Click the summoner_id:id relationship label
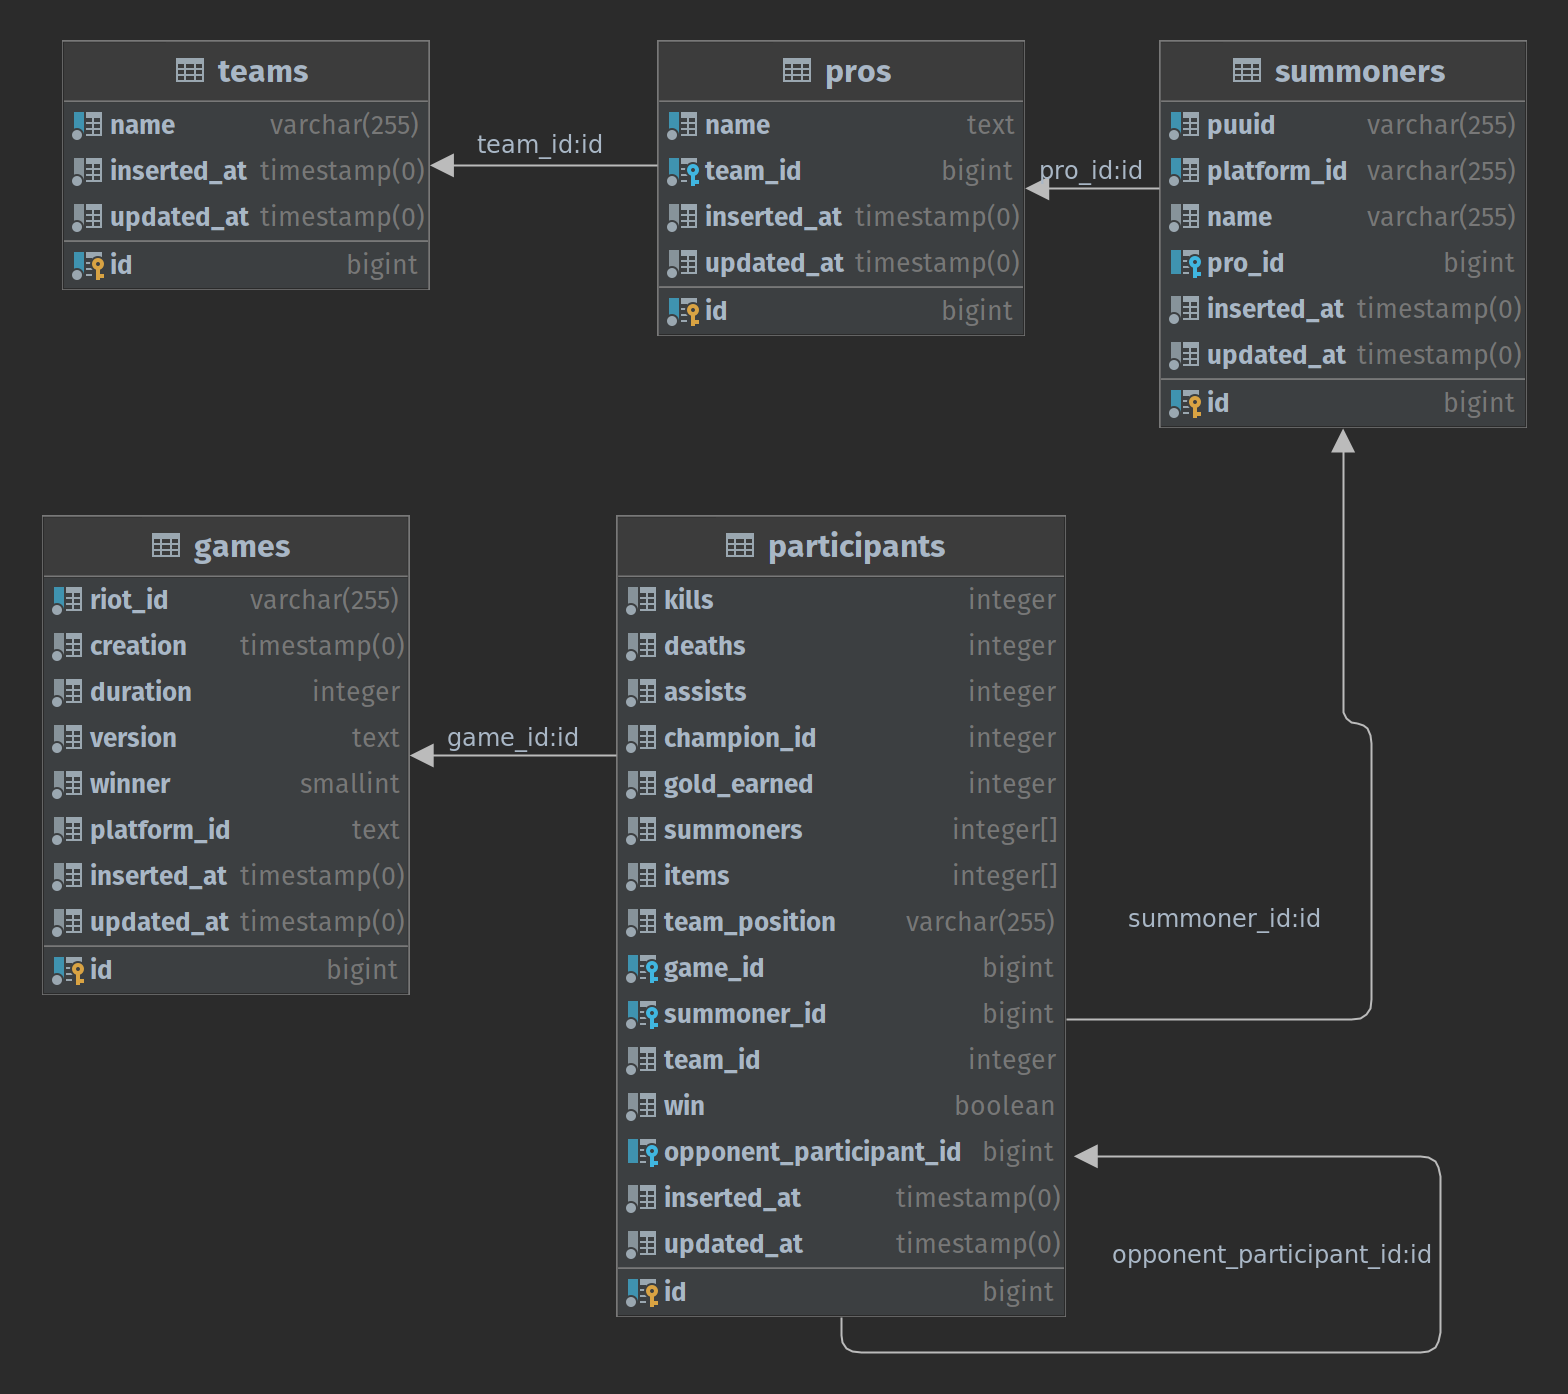This screenshot has width=1568, height=1394. [x=1223, y=919]
